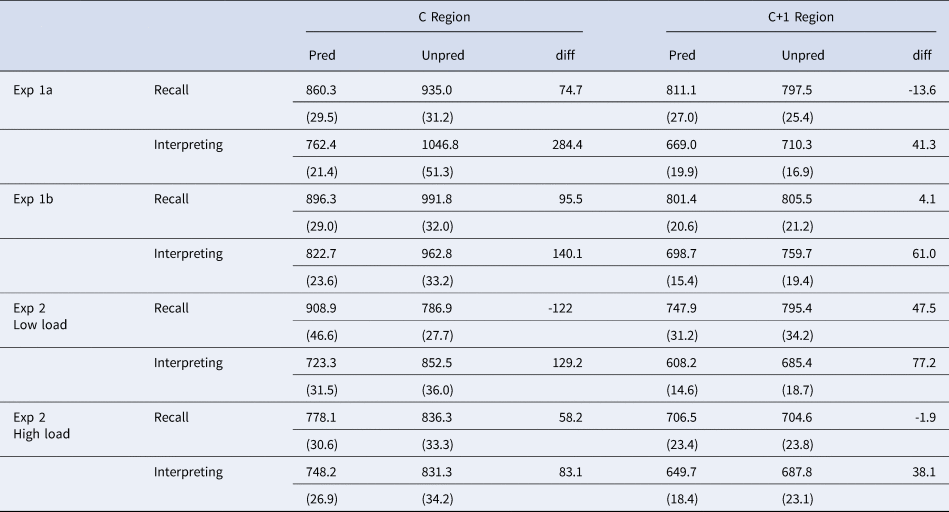Select the 608.2 value cell

coord(685,363)
